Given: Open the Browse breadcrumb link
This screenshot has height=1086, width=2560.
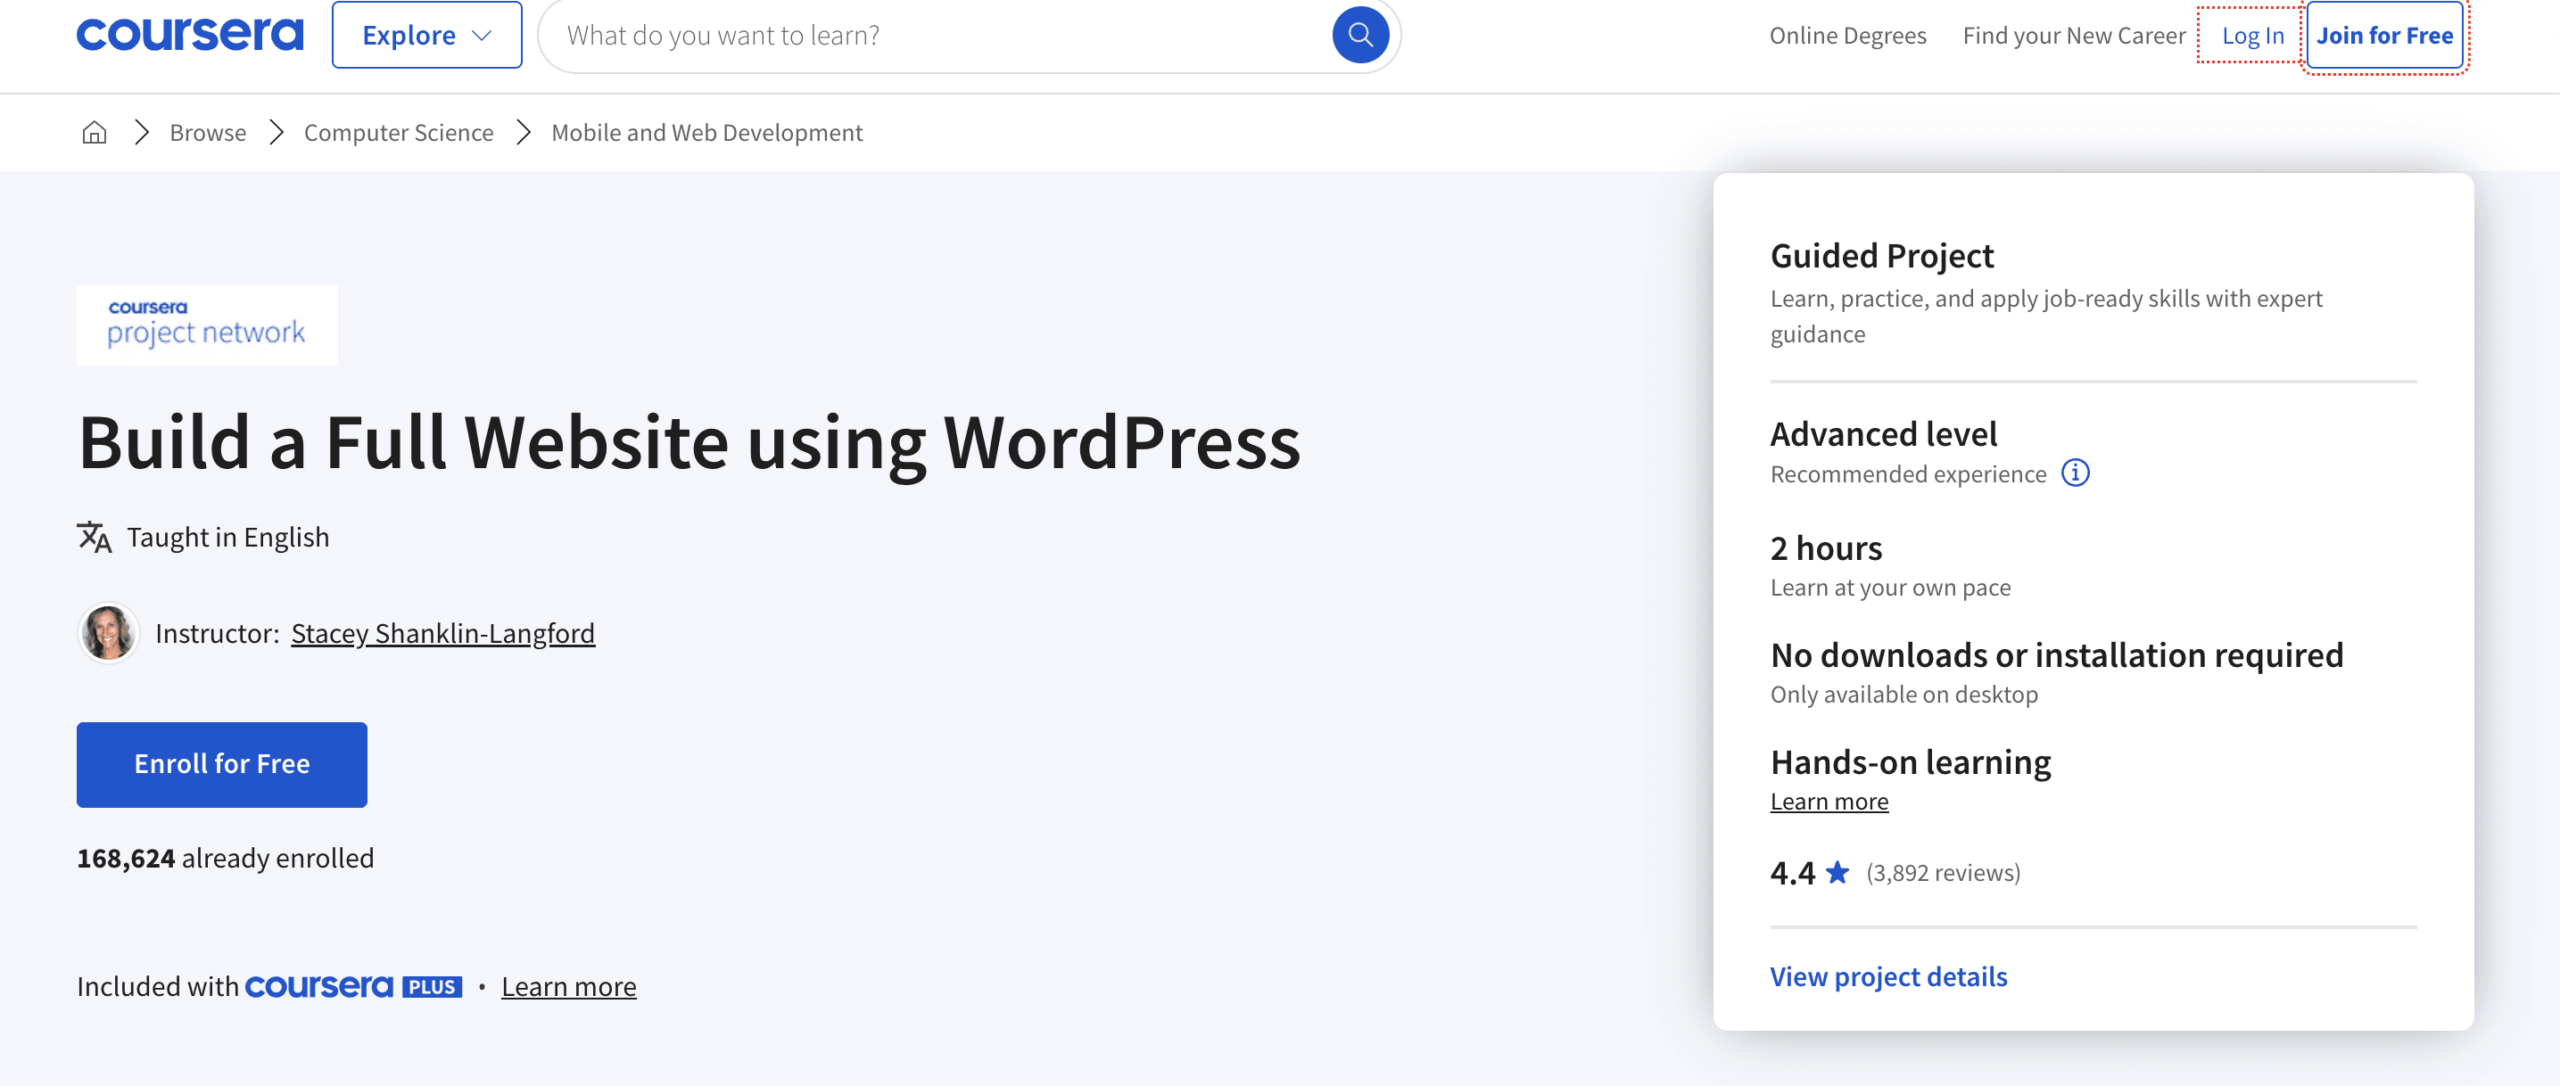Looking at the screenshot, I should (207, 131).
